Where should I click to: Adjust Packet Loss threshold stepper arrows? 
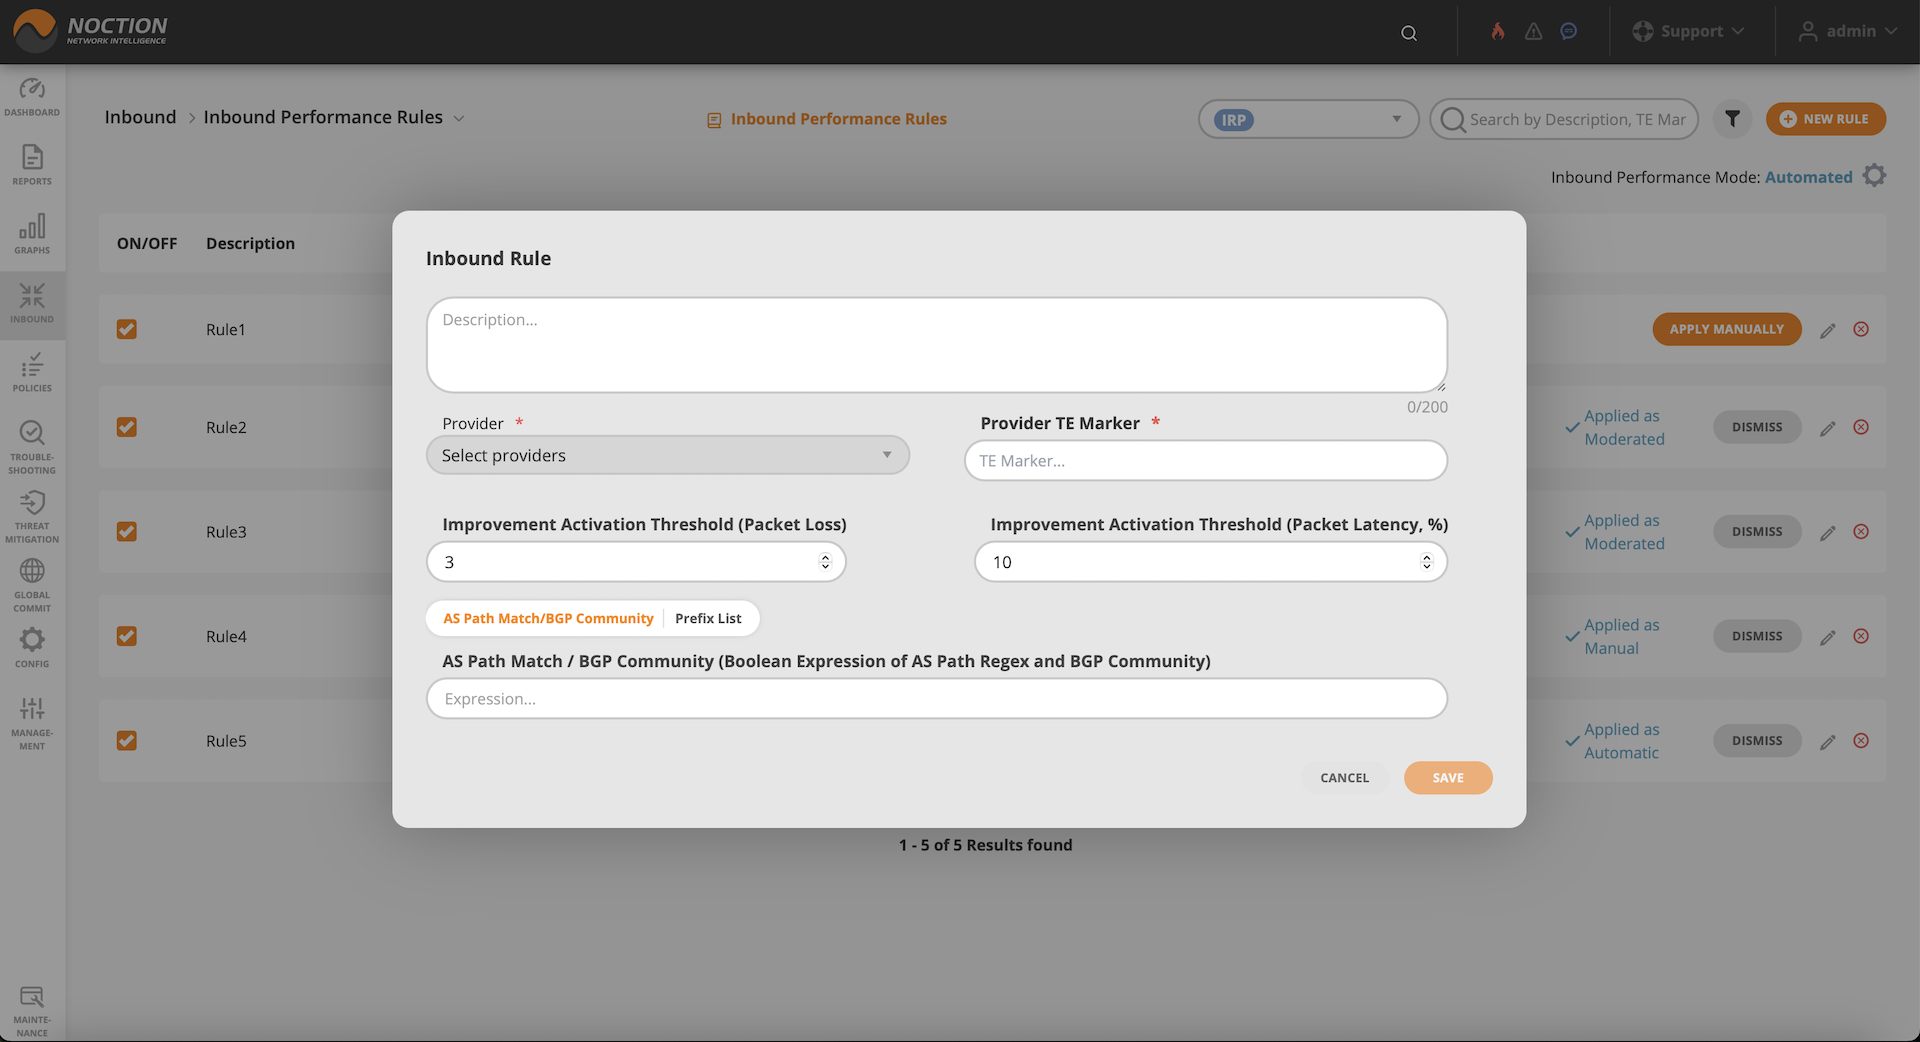pyautogui.click(x=825, y=562)
